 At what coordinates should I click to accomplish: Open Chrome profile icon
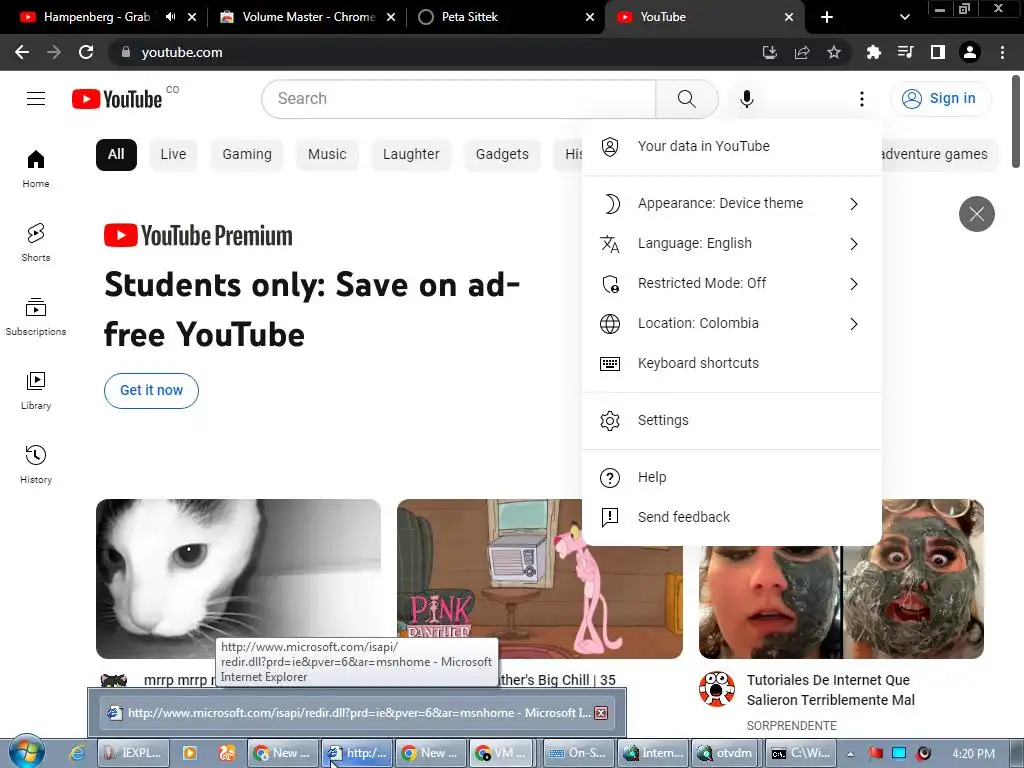tap(970, 52)
